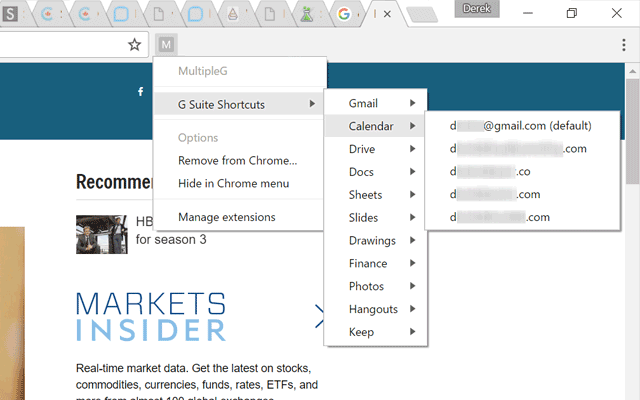
Task: Select the second account in the Calendar list
Action: [522, 149]
